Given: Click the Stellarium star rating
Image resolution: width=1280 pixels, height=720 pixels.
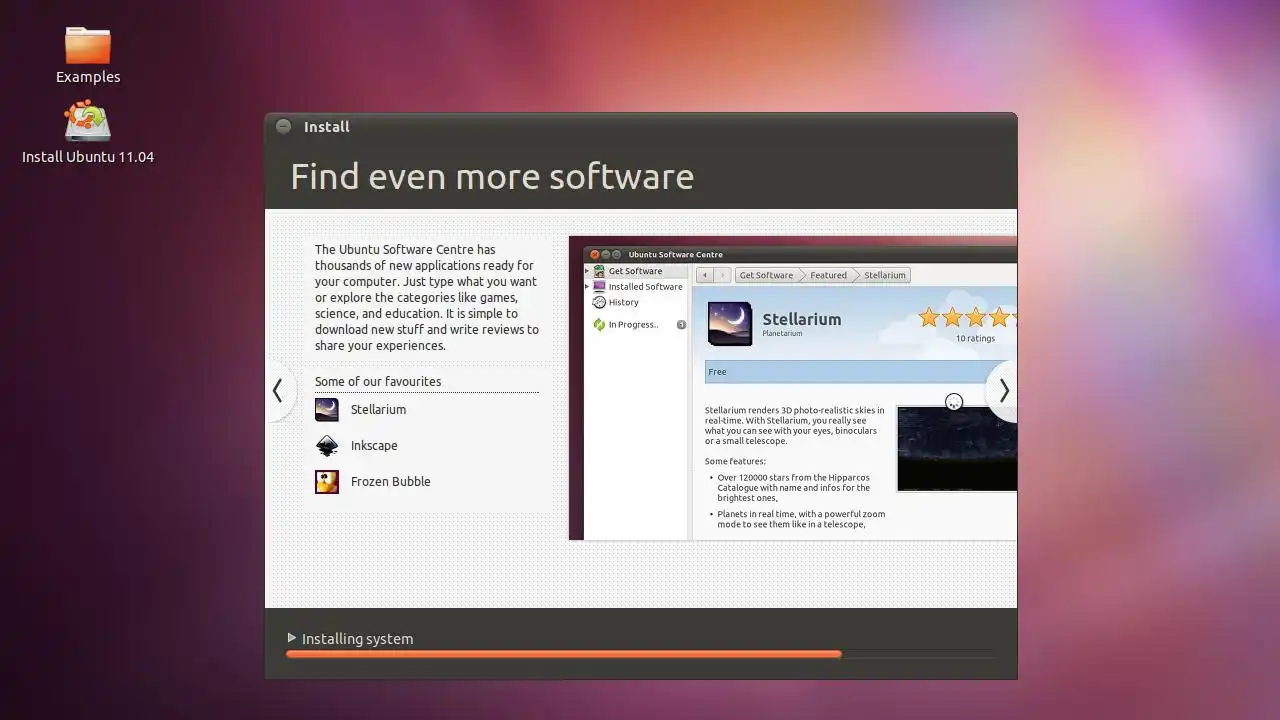Looking at the screenshot, I should 967,318.
